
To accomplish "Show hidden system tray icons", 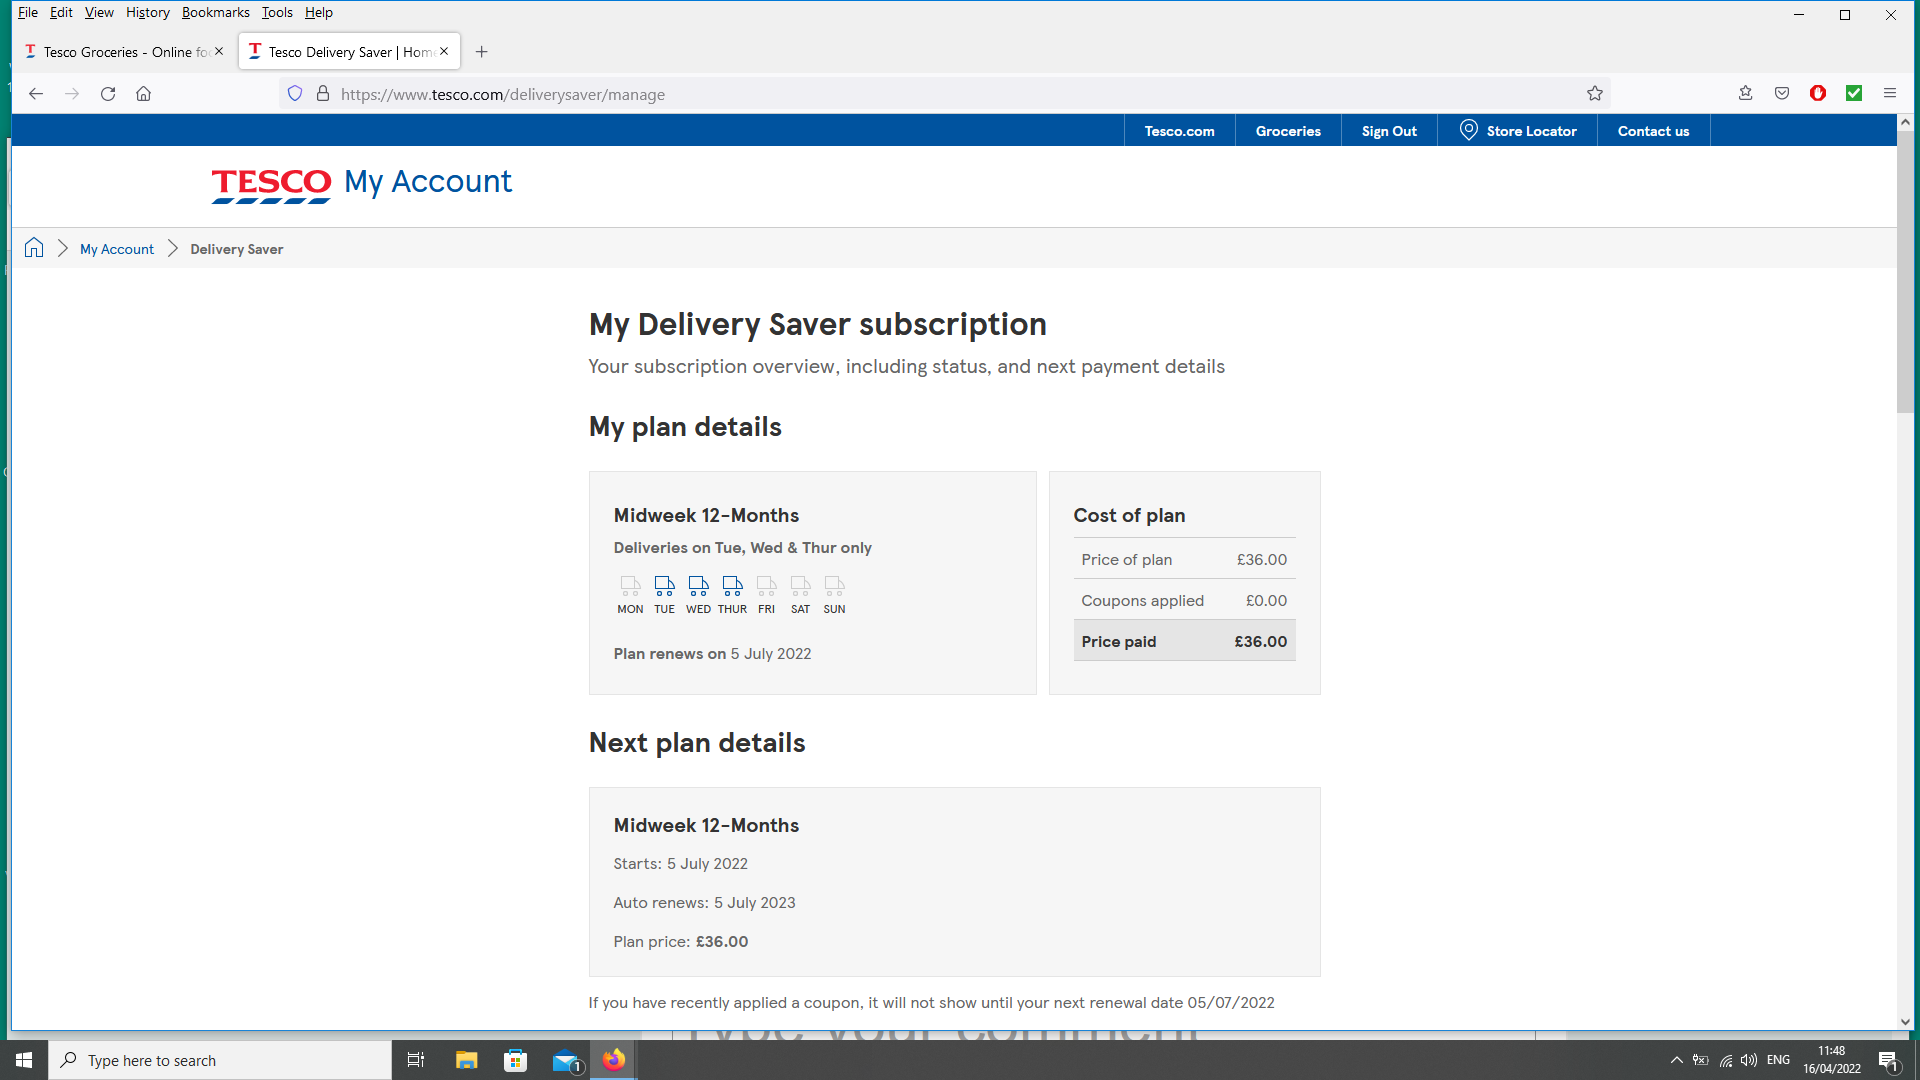I will point(1677,1060).
